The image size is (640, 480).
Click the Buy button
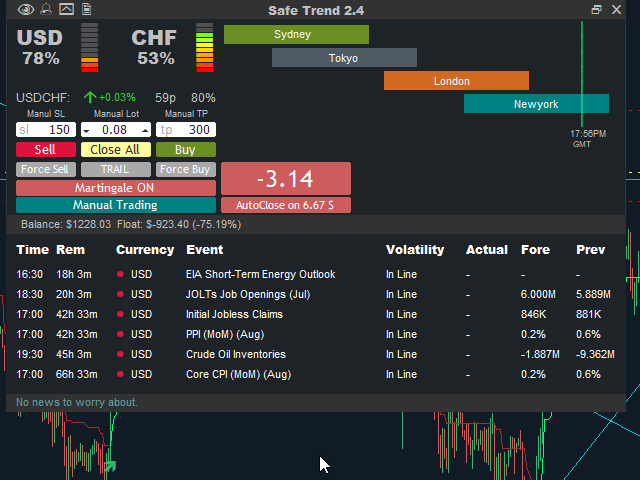[186, 149]
